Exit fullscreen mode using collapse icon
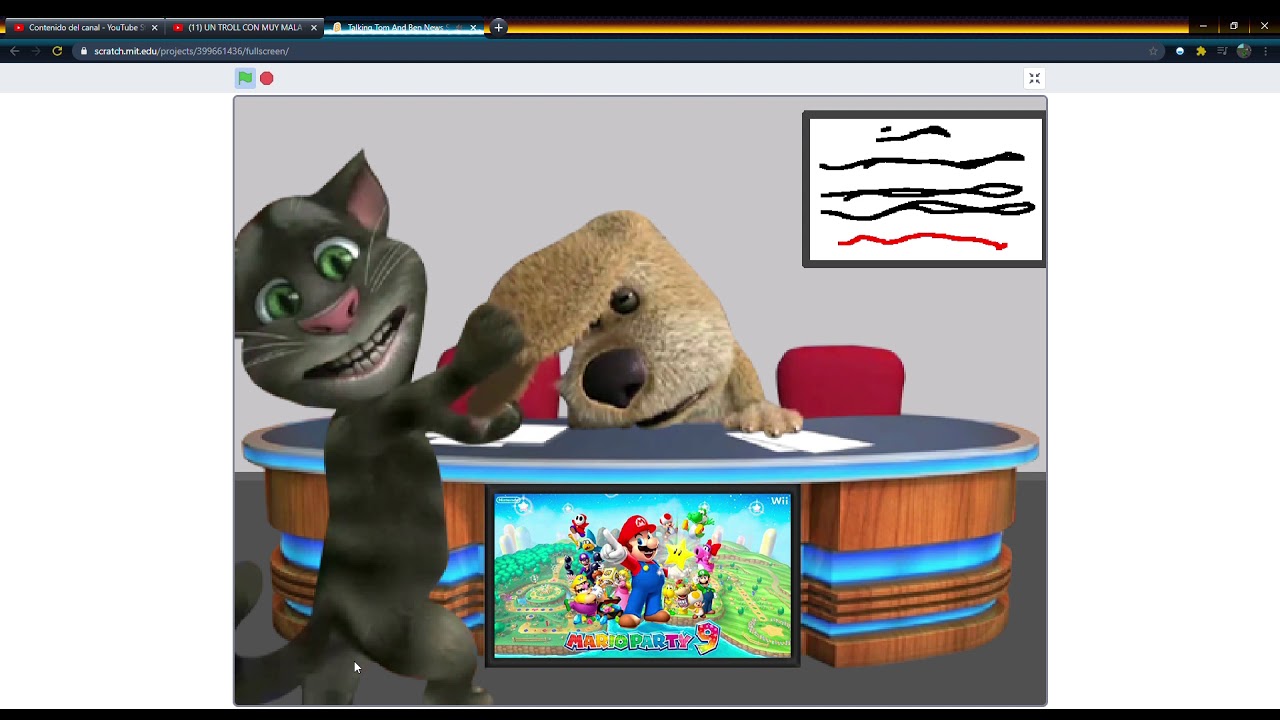The height and width of the screenshot is (720, 1280). (1035, 78)
